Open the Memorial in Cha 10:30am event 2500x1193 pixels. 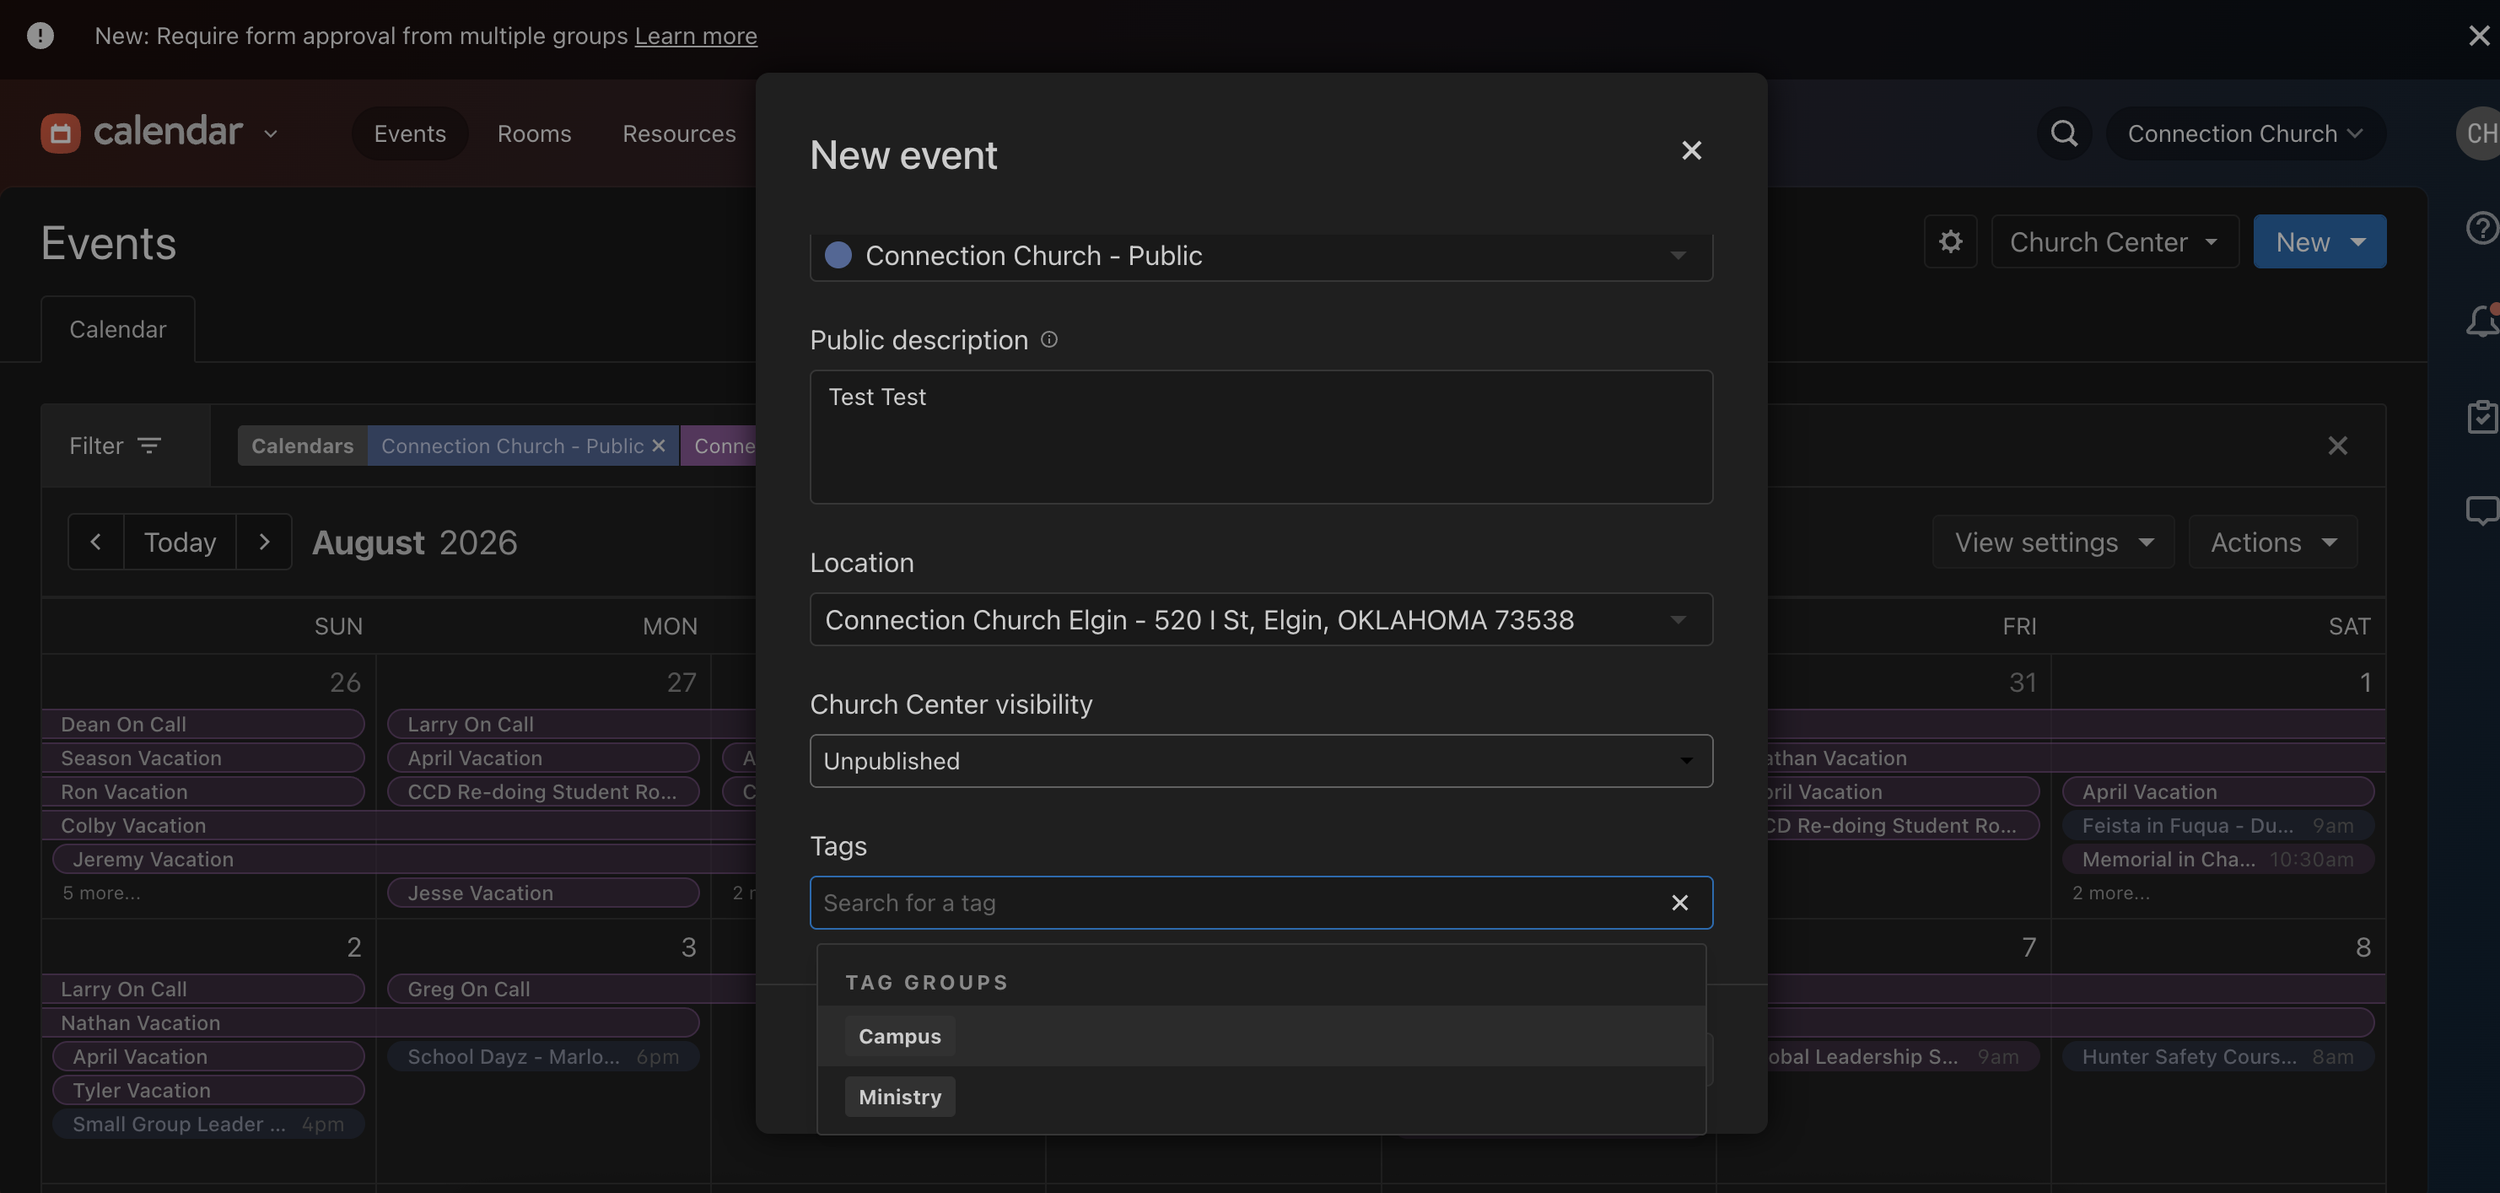click(2218, 860)
